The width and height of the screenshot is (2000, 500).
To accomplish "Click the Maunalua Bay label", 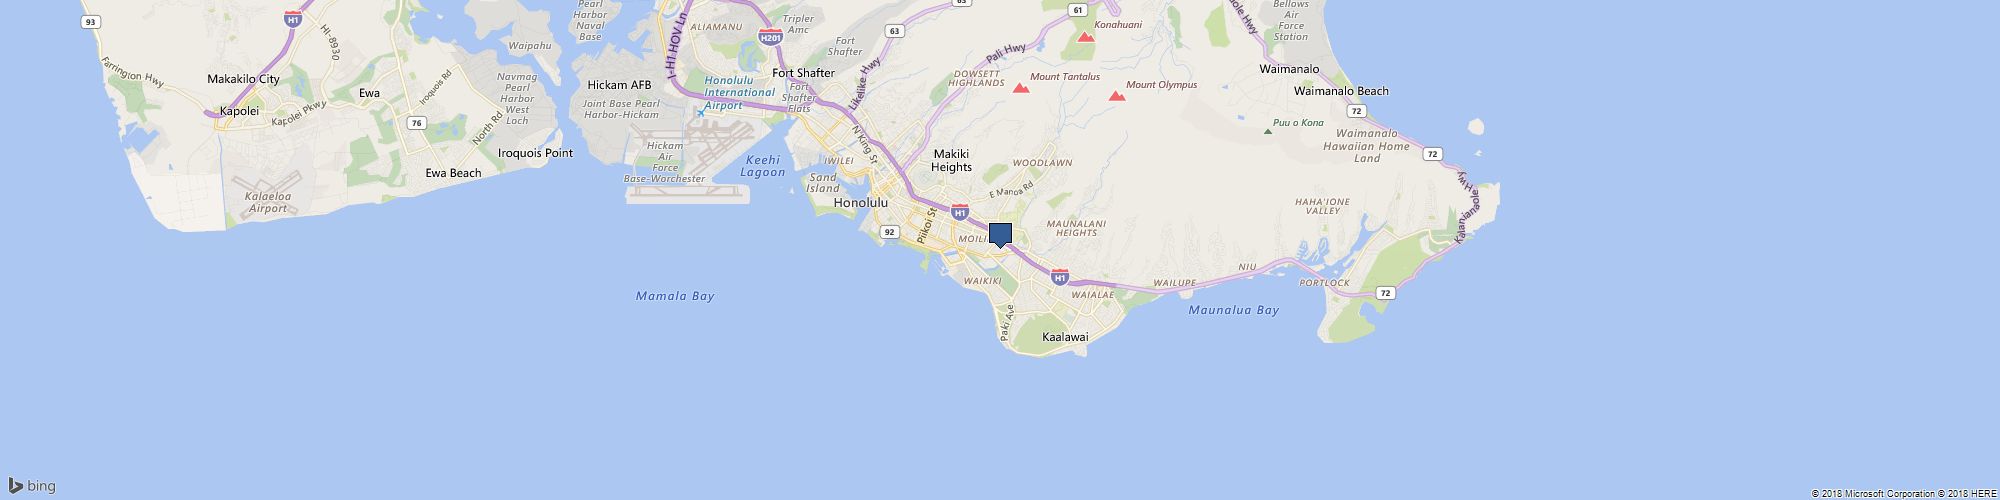I will click(x=1233, y=310).
